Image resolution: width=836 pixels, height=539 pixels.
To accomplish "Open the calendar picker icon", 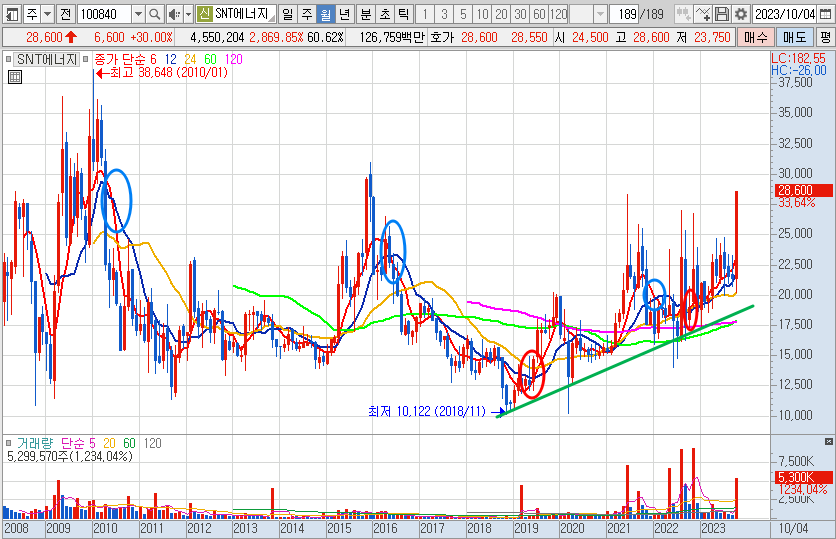I will (x=825, y=14).
